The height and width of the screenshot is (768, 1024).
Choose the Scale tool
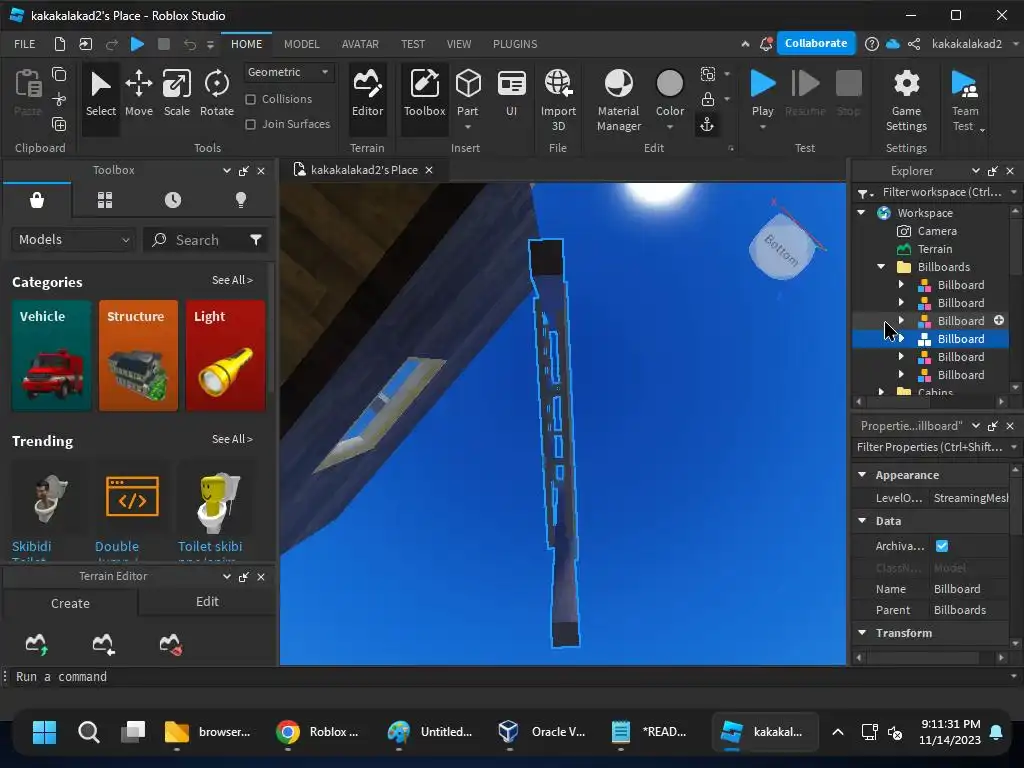pyautogui.click(x=177, y=95)
